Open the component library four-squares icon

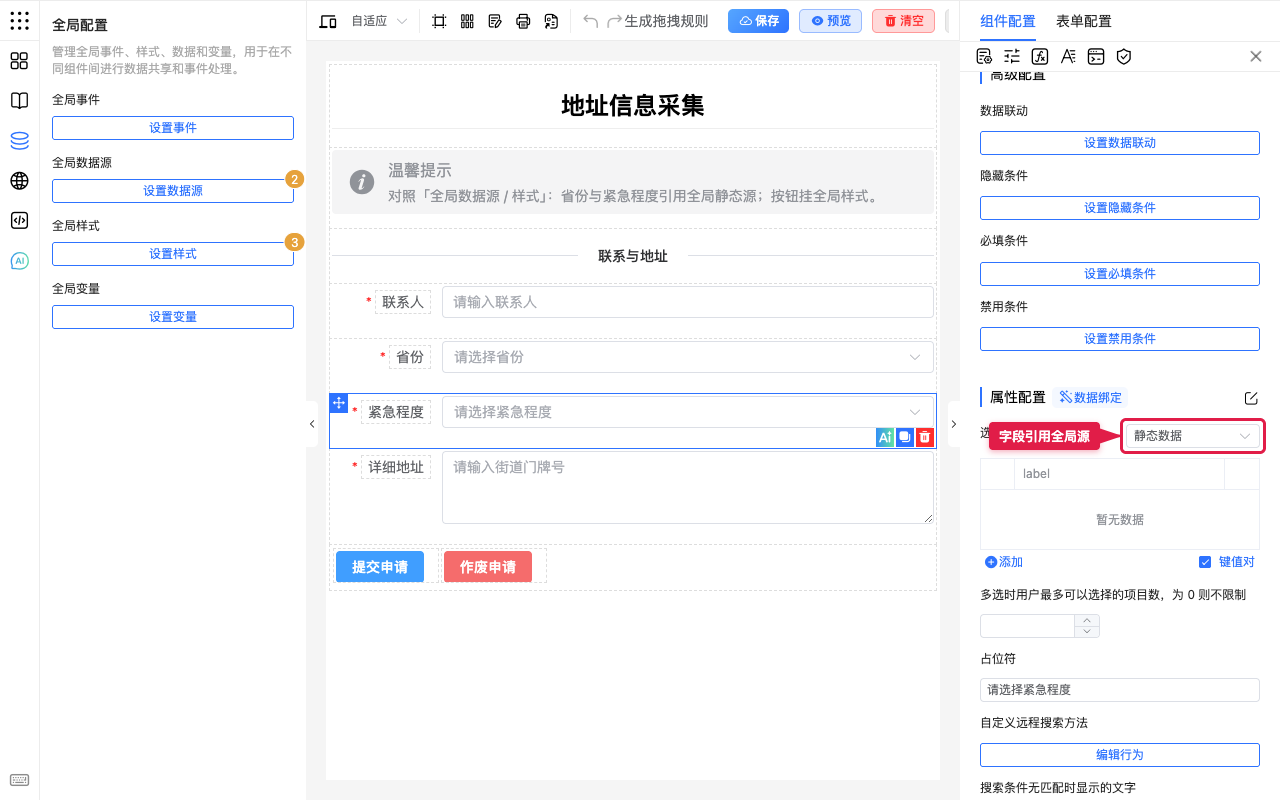pyautogui.click(x=19, y=61)
